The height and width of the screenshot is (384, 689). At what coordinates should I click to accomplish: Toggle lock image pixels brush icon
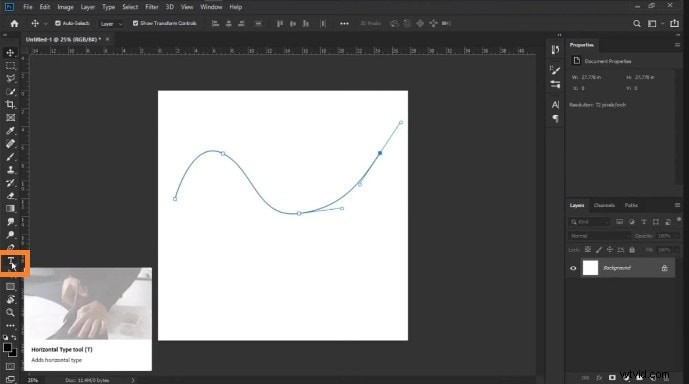coord(598,250)
